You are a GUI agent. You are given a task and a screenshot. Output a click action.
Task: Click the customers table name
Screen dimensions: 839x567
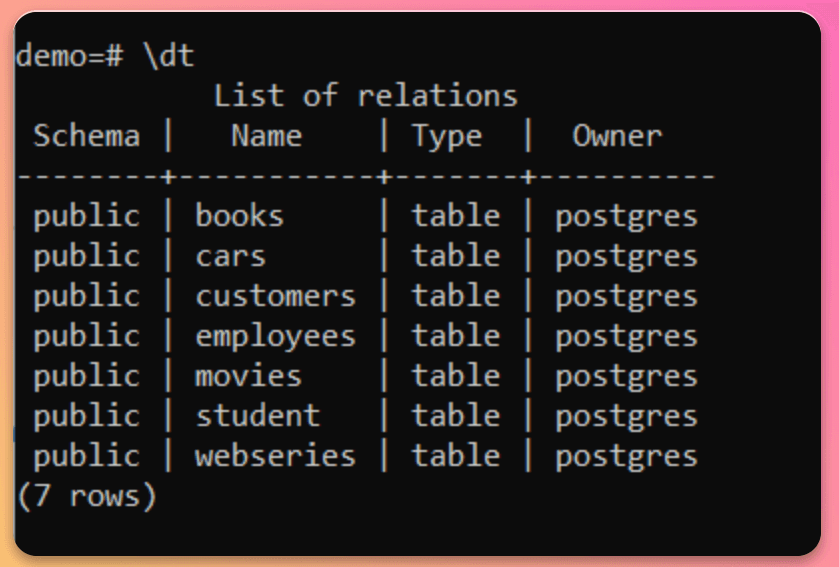275,296
